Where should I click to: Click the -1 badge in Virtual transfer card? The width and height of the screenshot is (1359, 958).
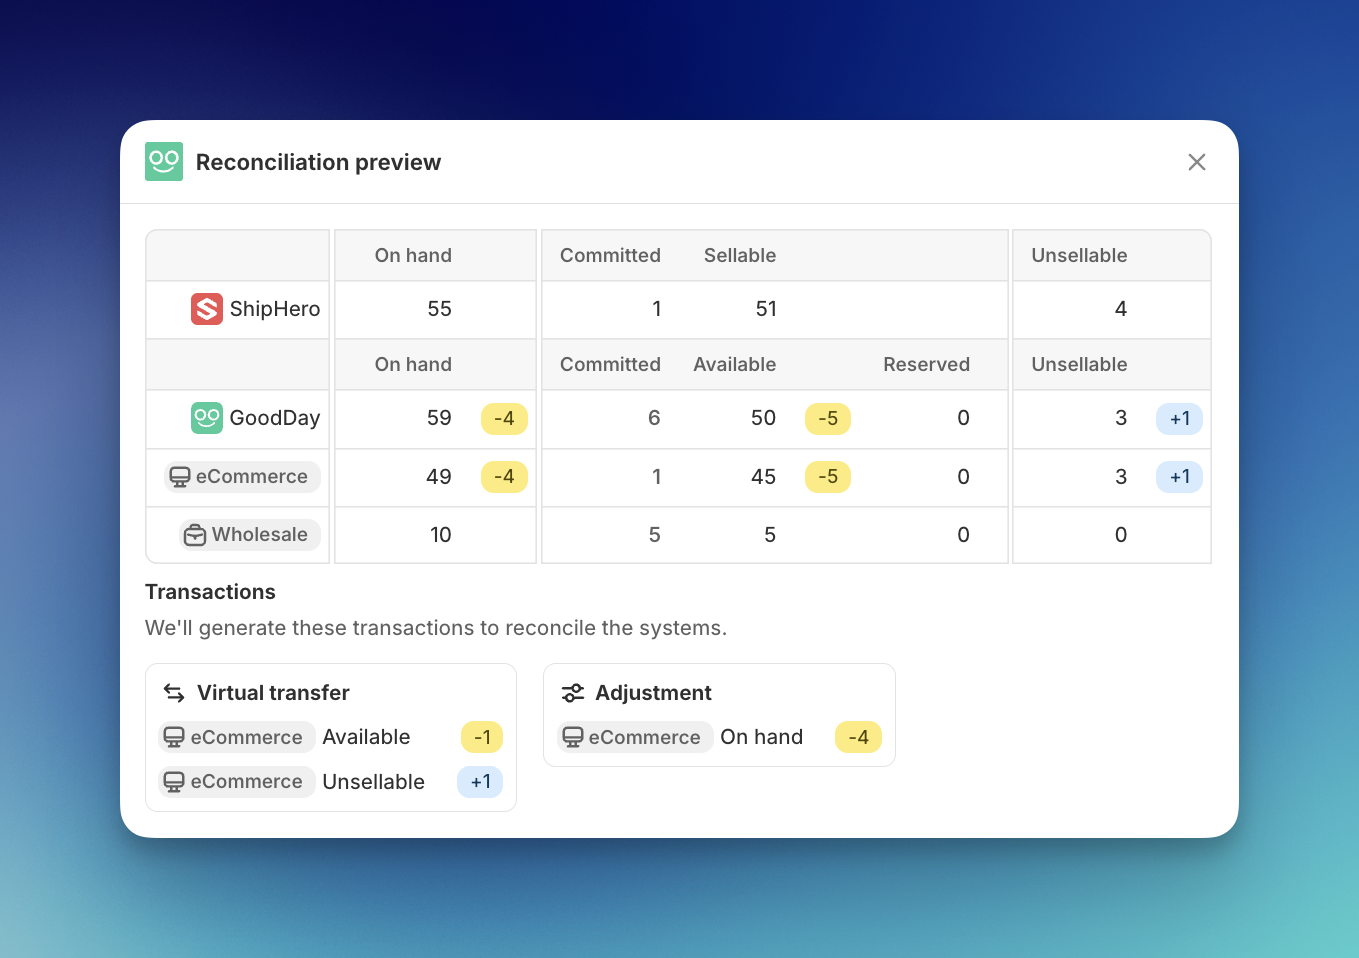coord(482,737)
